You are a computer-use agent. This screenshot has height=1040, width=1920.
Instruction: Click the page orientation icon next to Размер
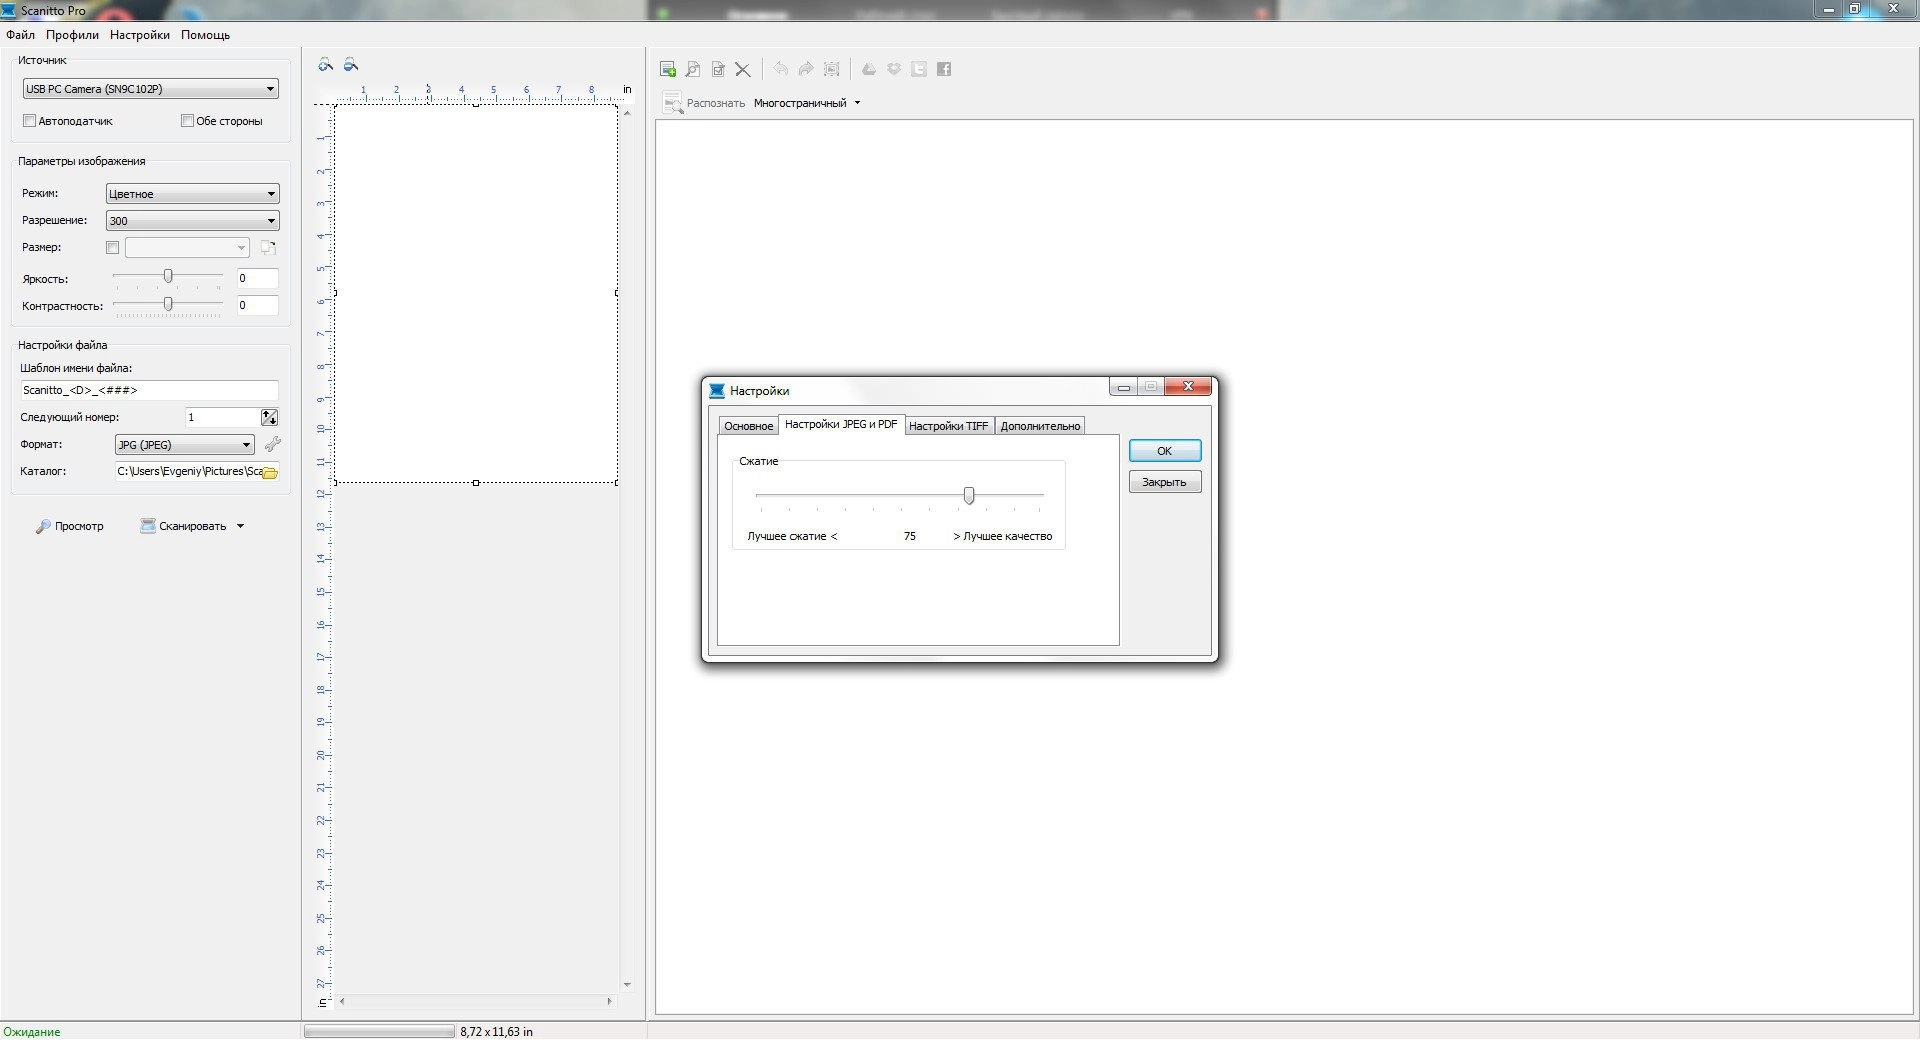coord(268,247)
